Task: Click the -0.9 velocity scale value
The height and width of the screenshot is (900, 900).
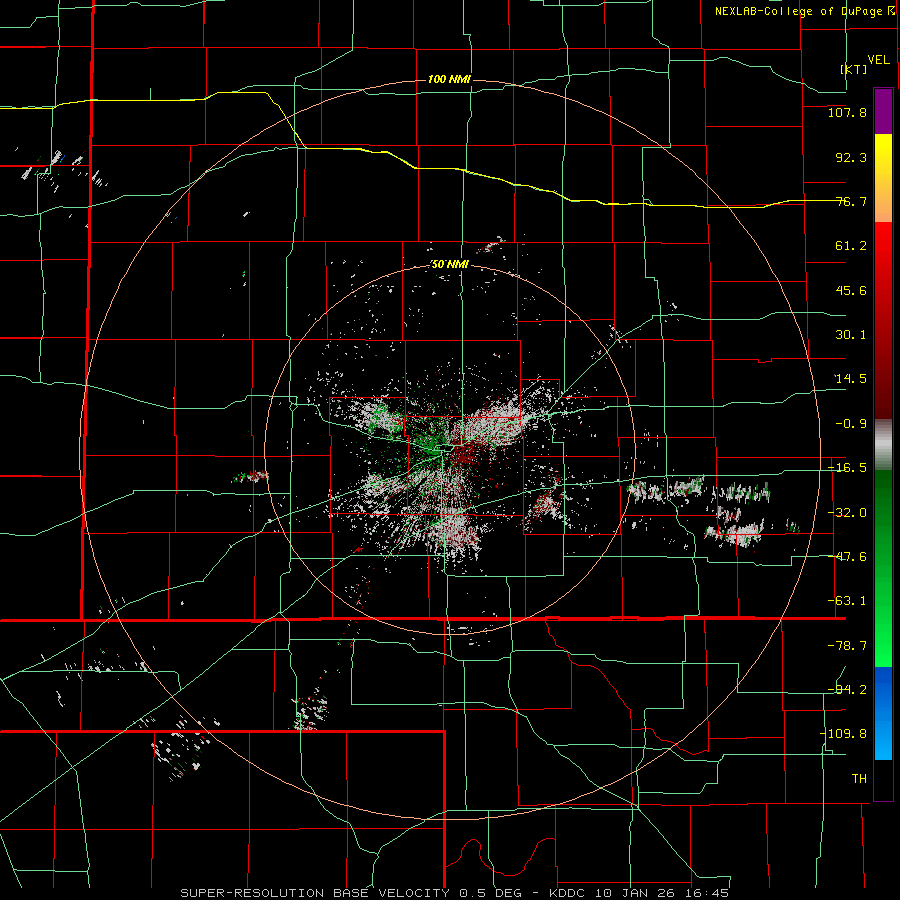Action: pyautogui.click(x=851, y=424)
